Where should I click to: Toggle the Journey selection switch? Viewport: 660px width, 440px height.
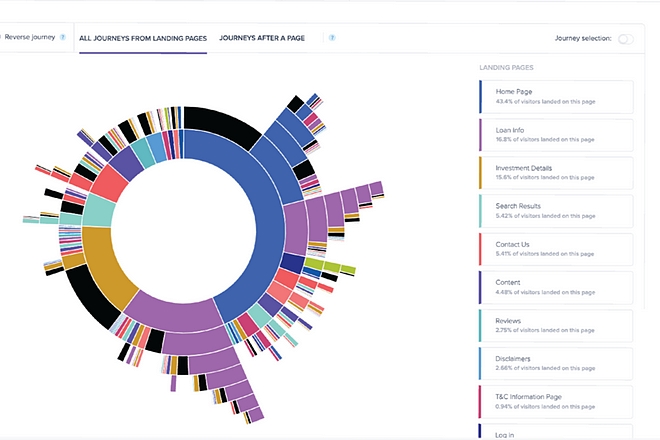tap(626, 39)
